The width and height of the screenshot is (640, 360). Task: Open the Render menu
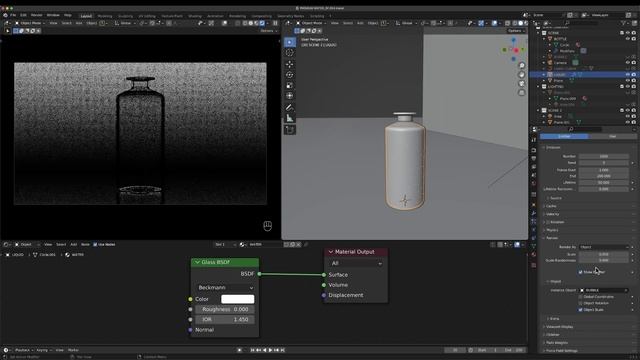click(x=37, y=15)
